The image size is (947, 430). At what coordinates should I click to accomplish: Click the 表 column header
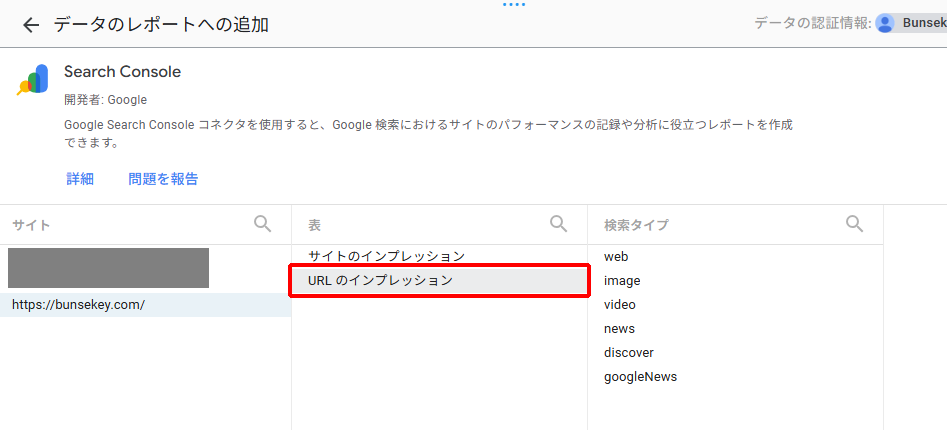pos(315,225)
